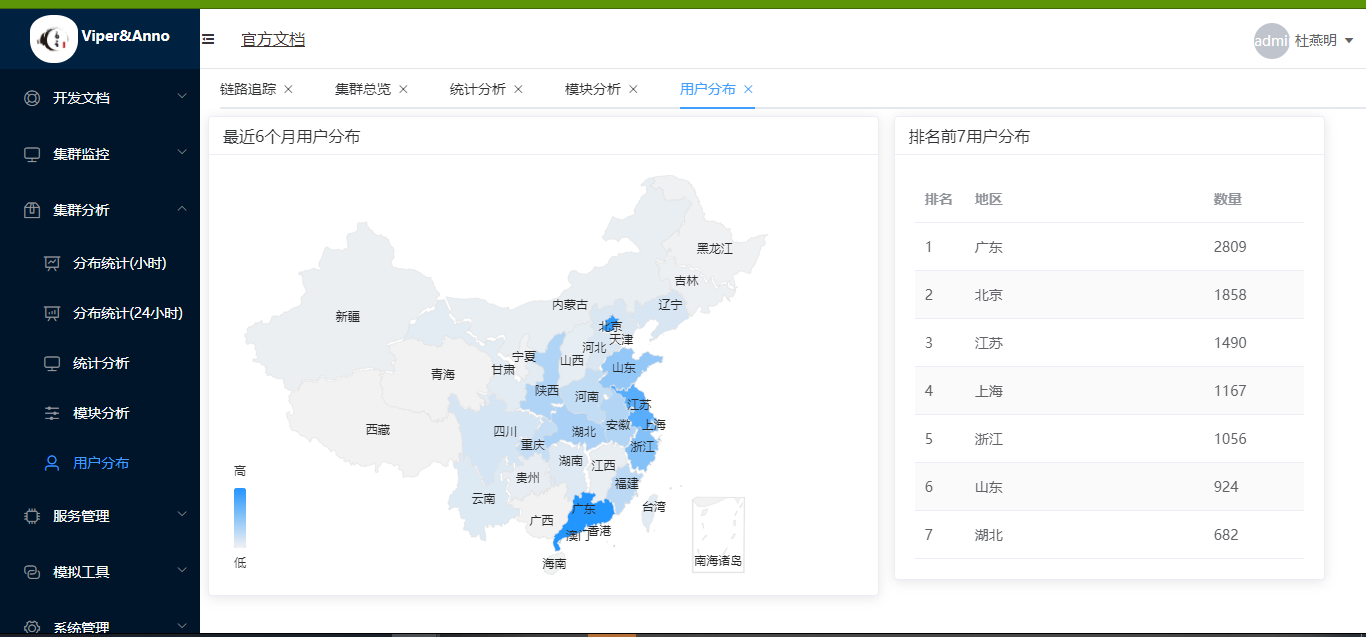Click the 集群分析 box icon
Screen dimensions: 1366x637
(32, 210)
